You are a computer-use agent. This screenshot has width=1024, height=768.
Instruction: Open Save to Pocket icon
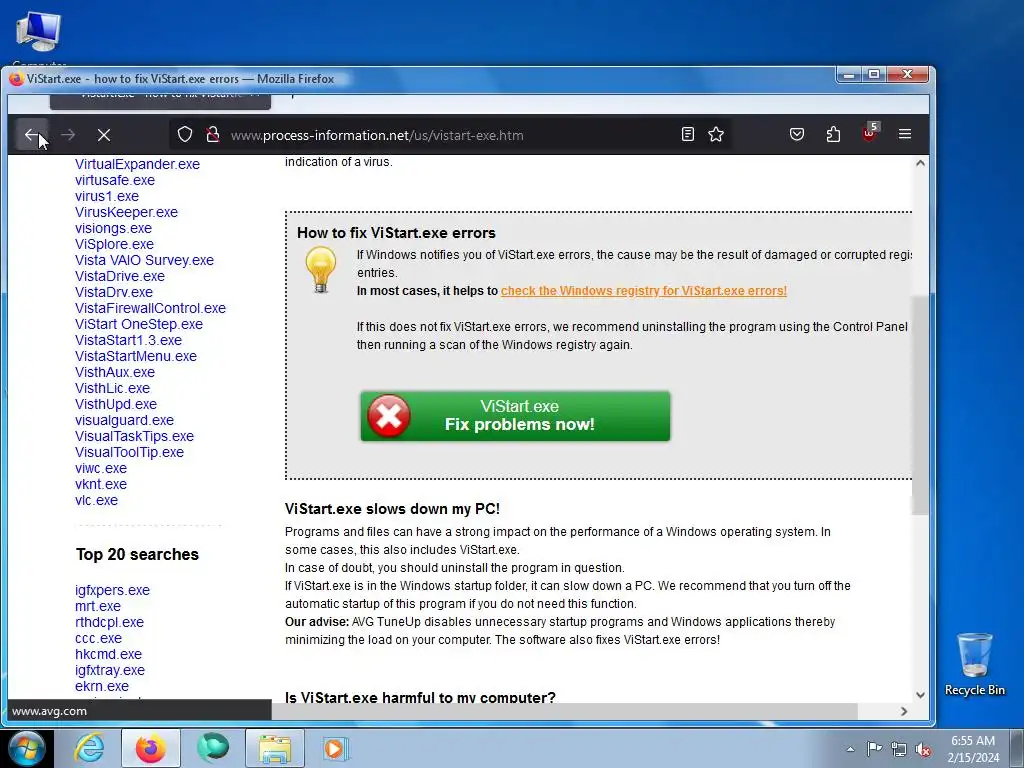pos(797,135)
